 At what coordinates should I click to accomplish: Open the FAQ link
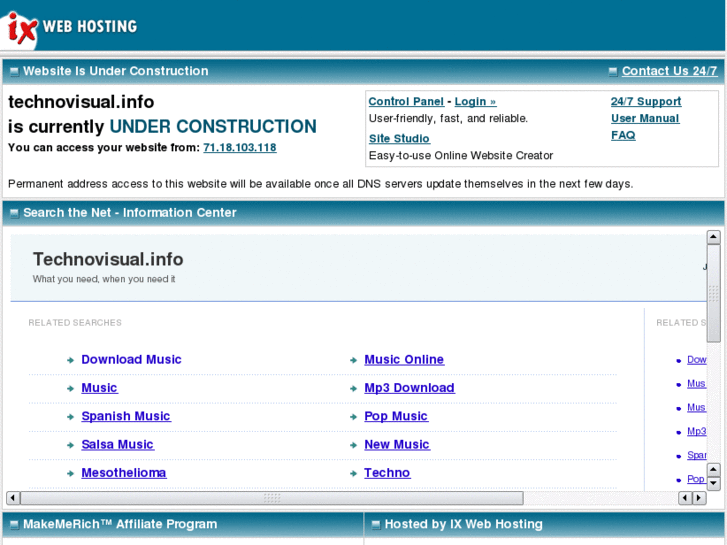(x=623, y=135)
